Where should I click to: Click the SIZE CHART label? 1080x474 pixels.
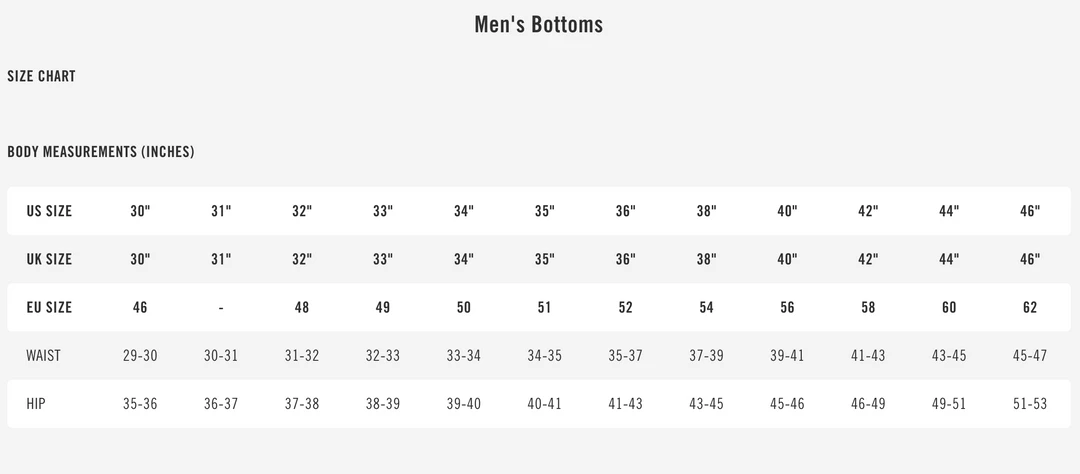41,76
